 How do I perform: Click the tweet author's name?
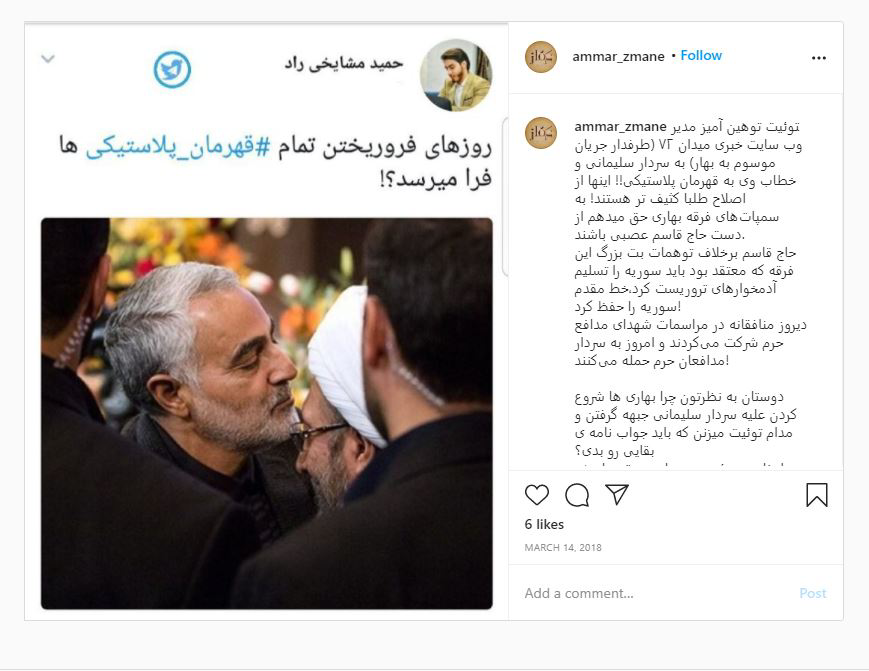(x=344, y=64)
